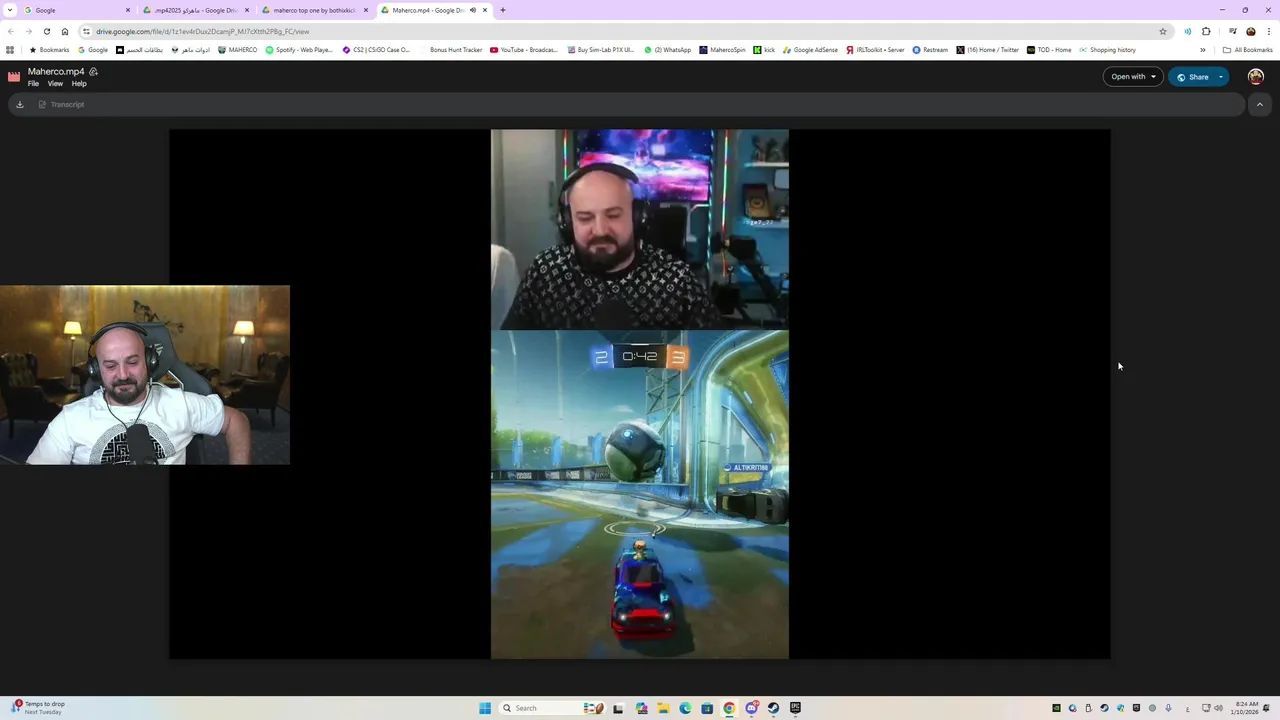Open the MAHERCO bookmark
The image size is (1280, 720).
pos(238,50)
